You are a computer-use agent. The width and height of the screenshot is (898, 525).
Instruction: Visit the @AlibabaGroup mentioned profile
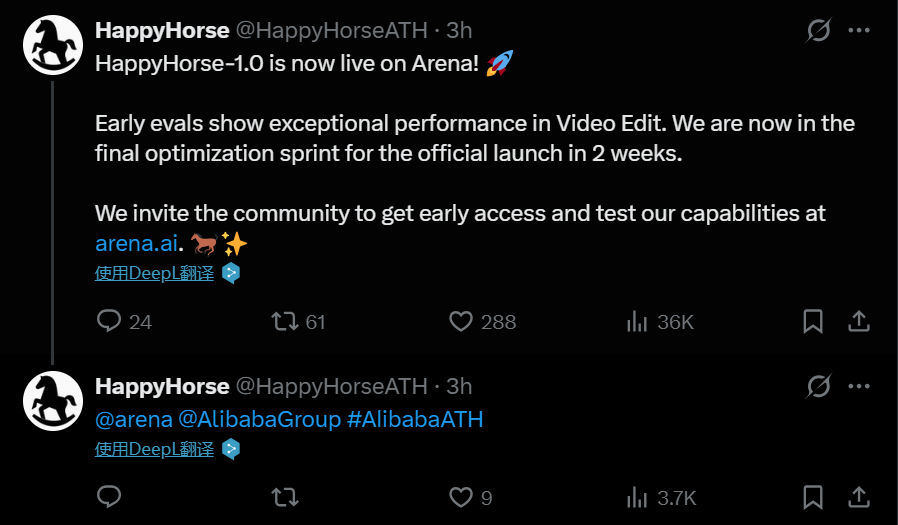pyautogui.click(x=259, y=419)
